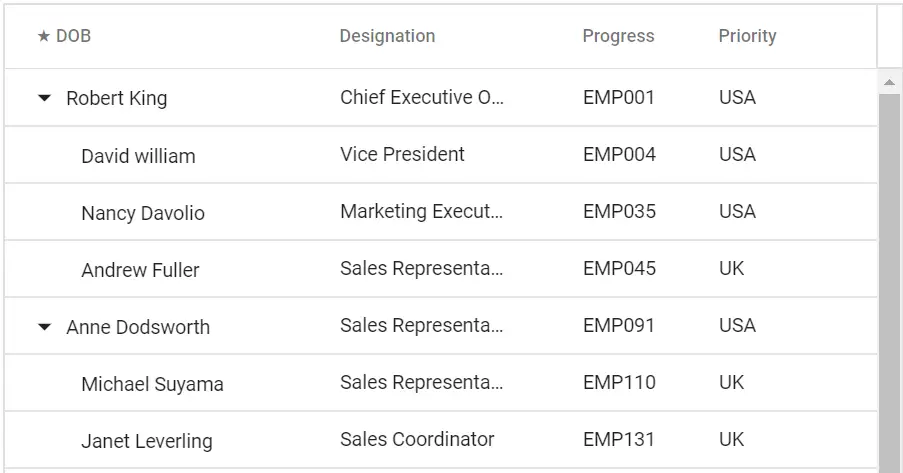
Task: Click the Sales Coordinator cell
Action: tap(417, 440)
